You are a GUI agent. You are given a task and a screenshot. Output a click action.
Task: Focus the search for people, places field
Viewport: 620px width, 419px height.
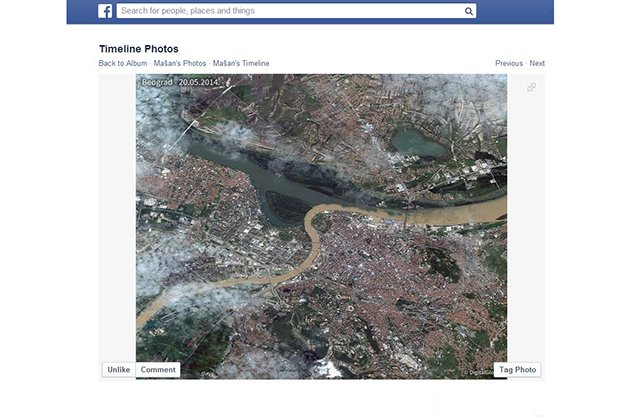(290, 11)
